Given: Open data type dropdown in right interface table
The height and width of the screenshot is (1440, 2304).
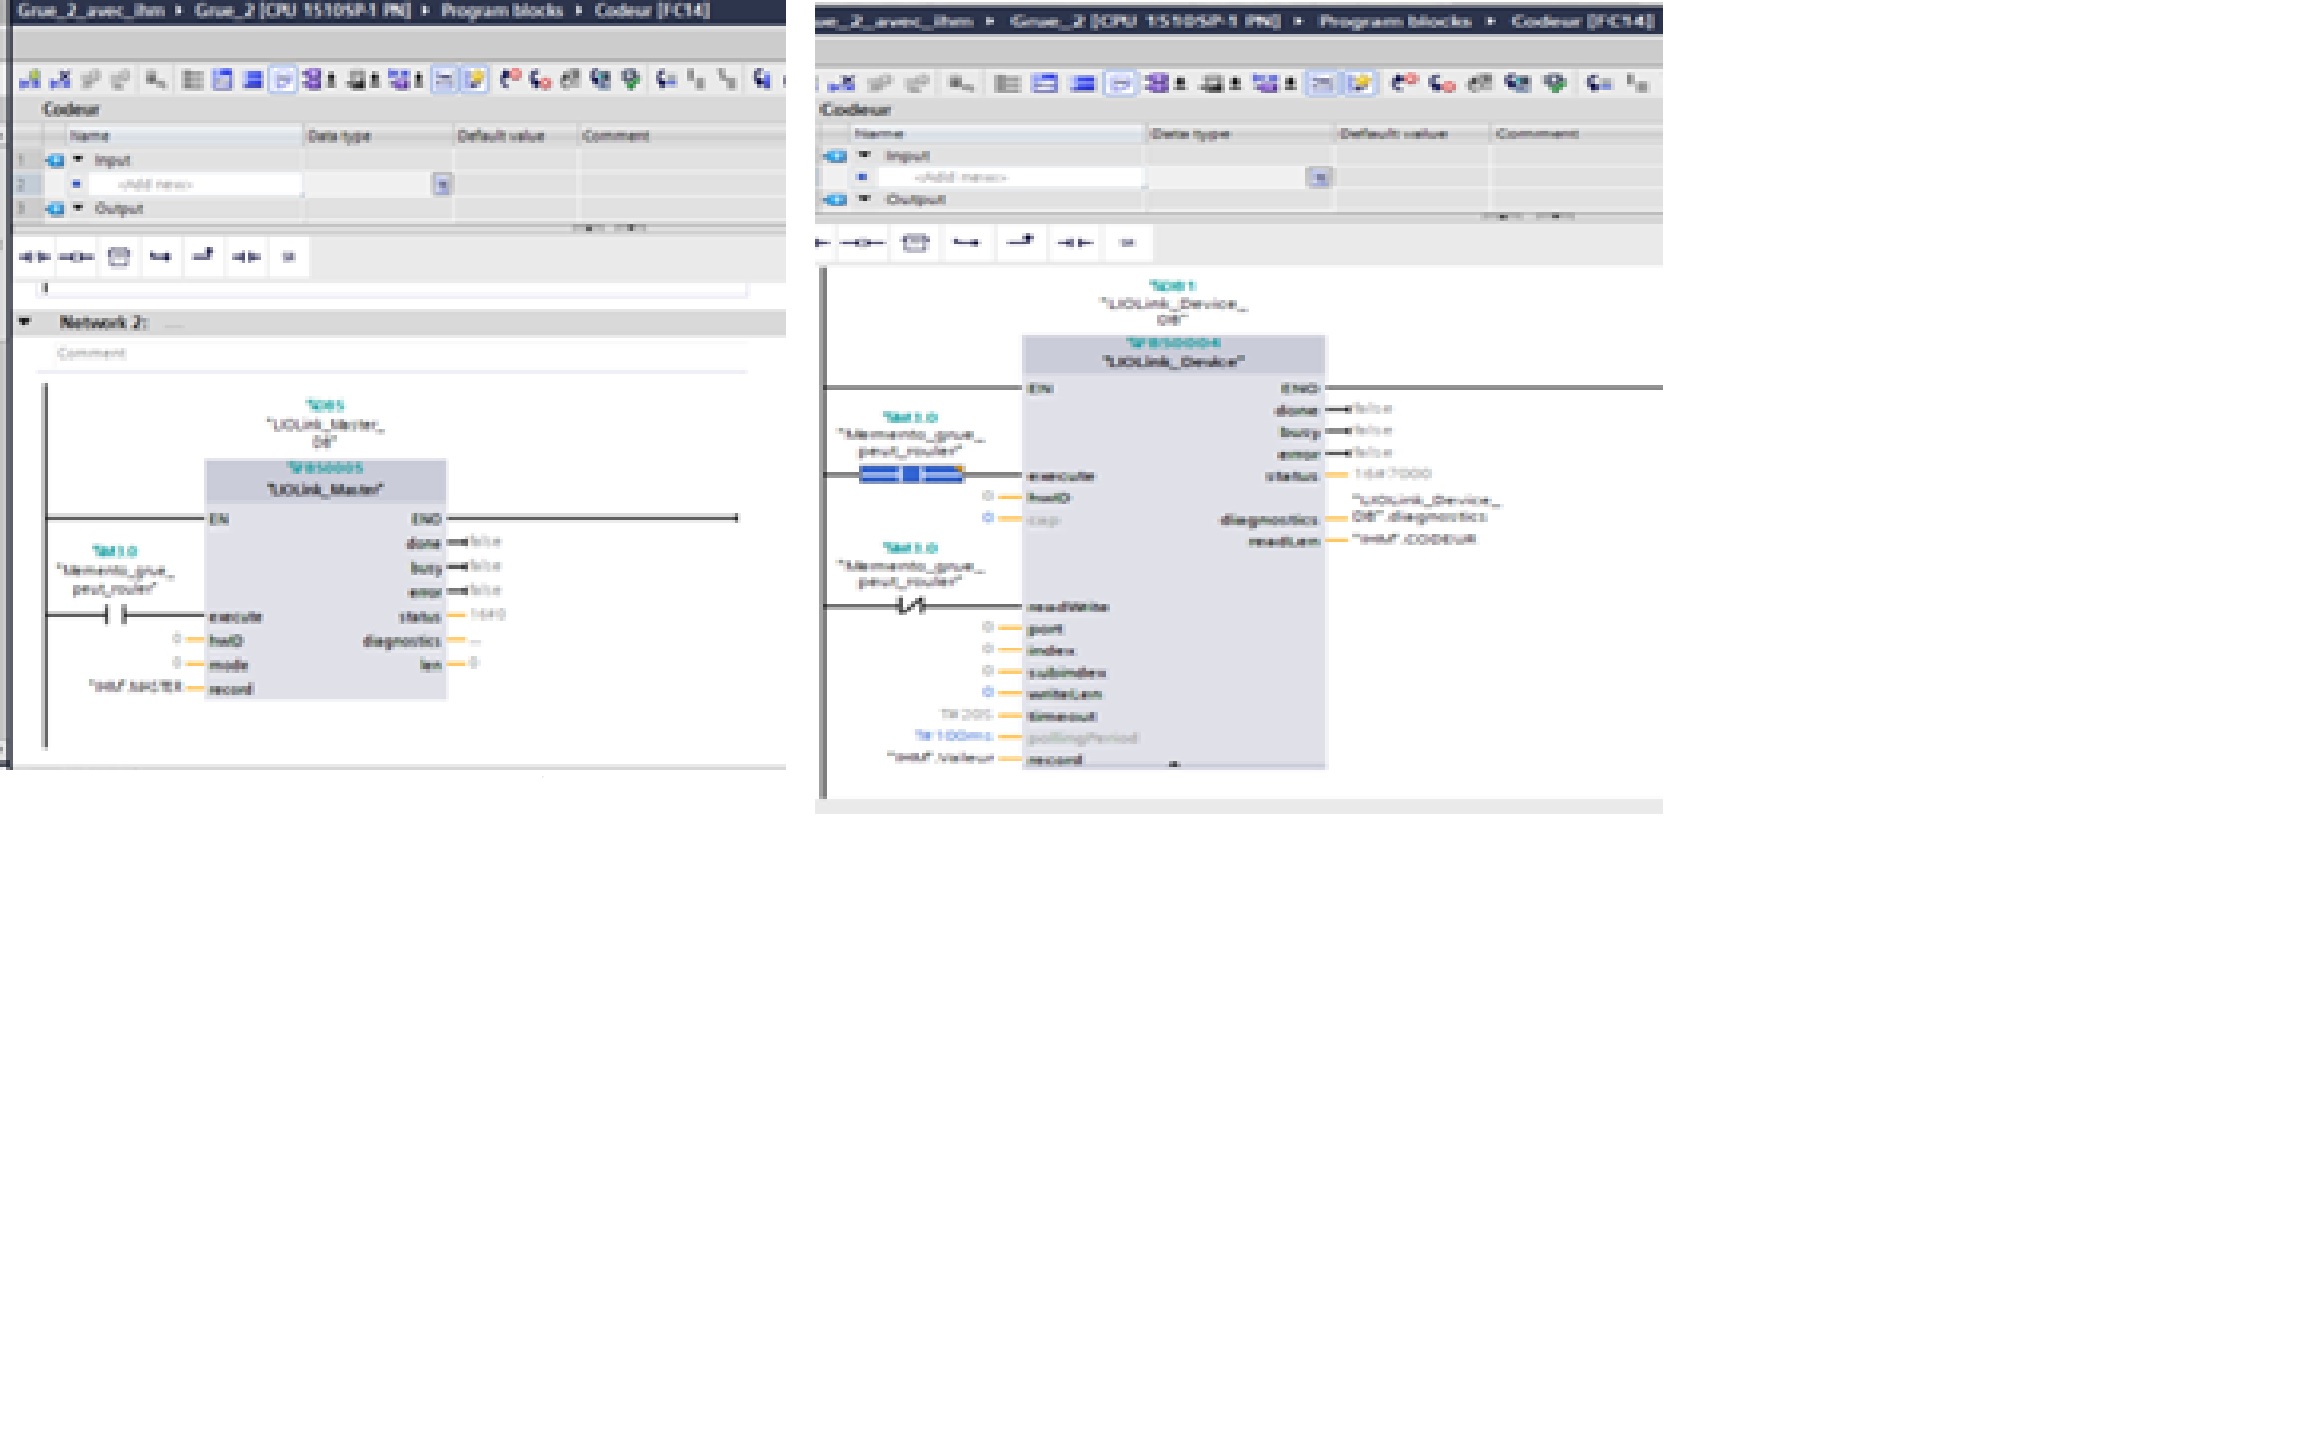Looking at the screenshot, I should (1319, 178).
